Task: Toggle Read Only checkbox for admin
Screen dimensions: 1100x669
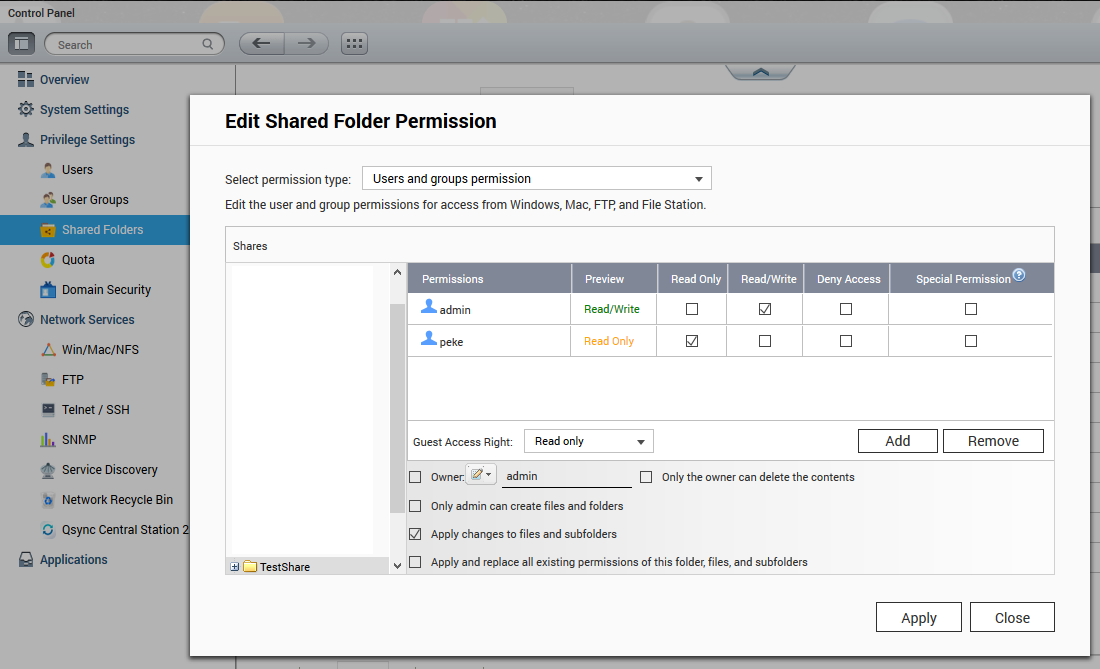Action: (692, 310)
